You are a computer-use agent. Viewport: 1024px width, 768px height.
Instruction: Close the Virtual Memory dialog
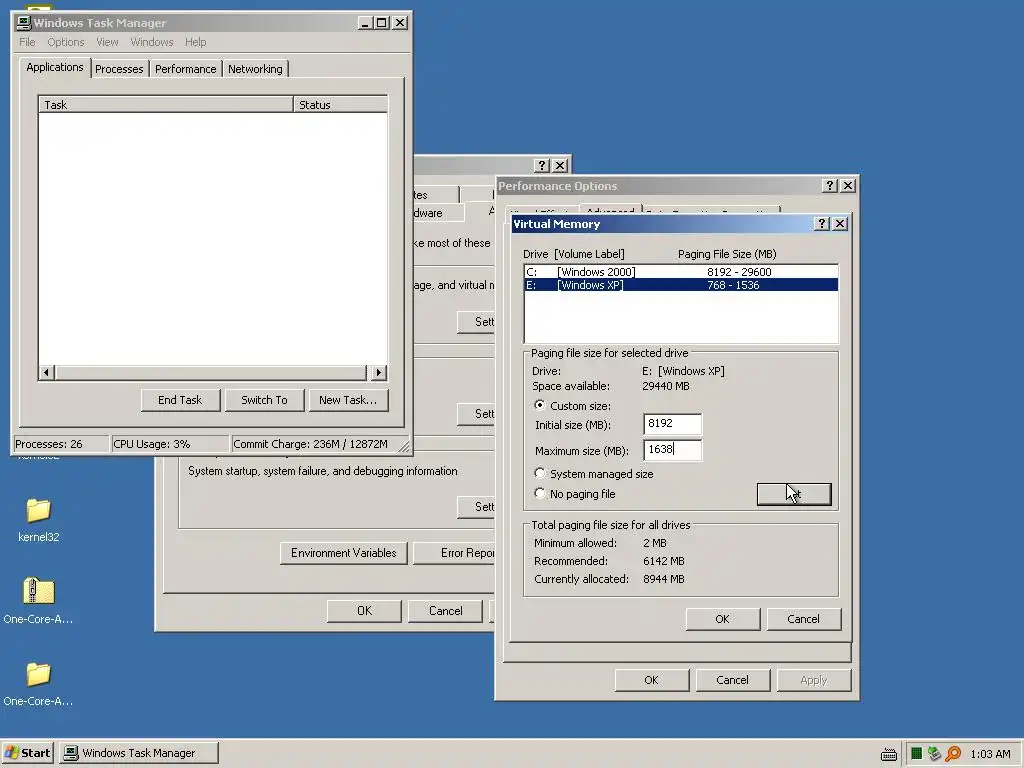840,224
